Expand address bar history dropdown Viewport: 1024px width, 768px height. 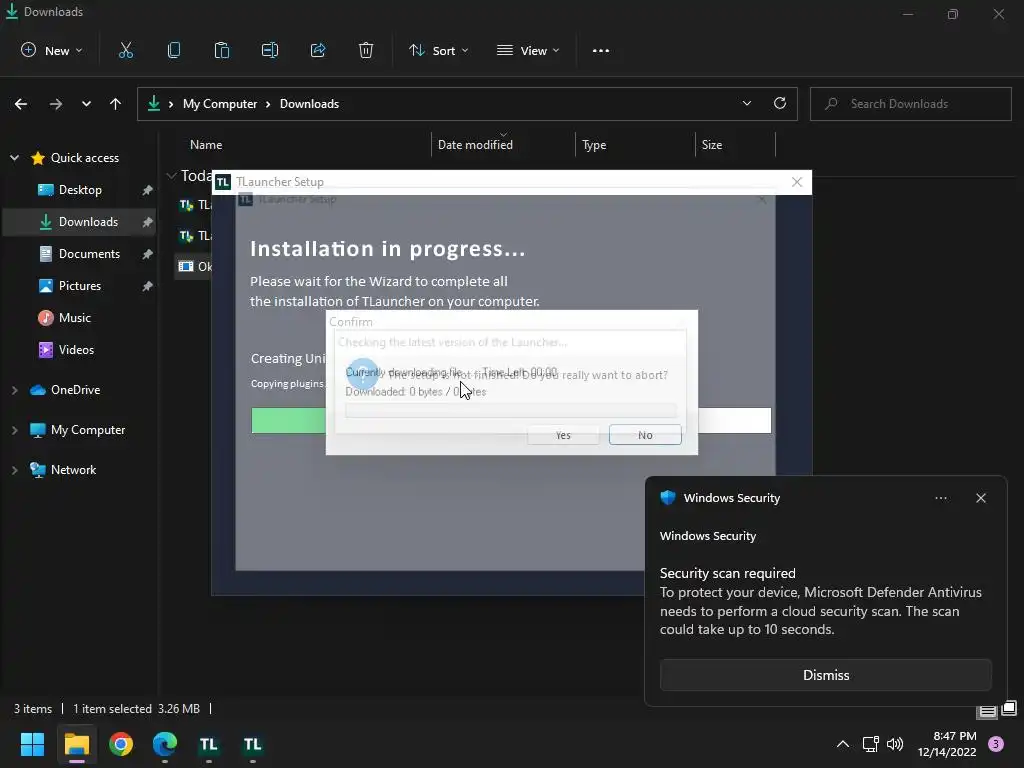(746, 103)
